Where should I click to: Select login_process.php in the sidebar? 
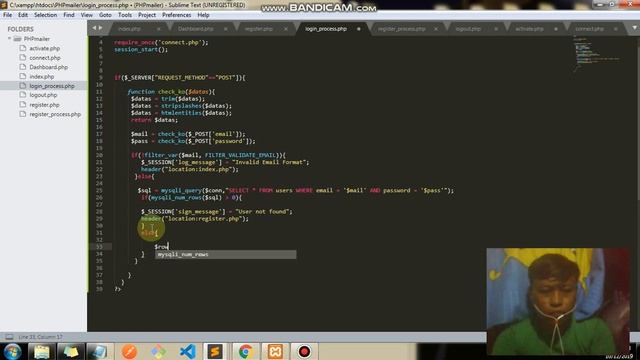[52, 86]
